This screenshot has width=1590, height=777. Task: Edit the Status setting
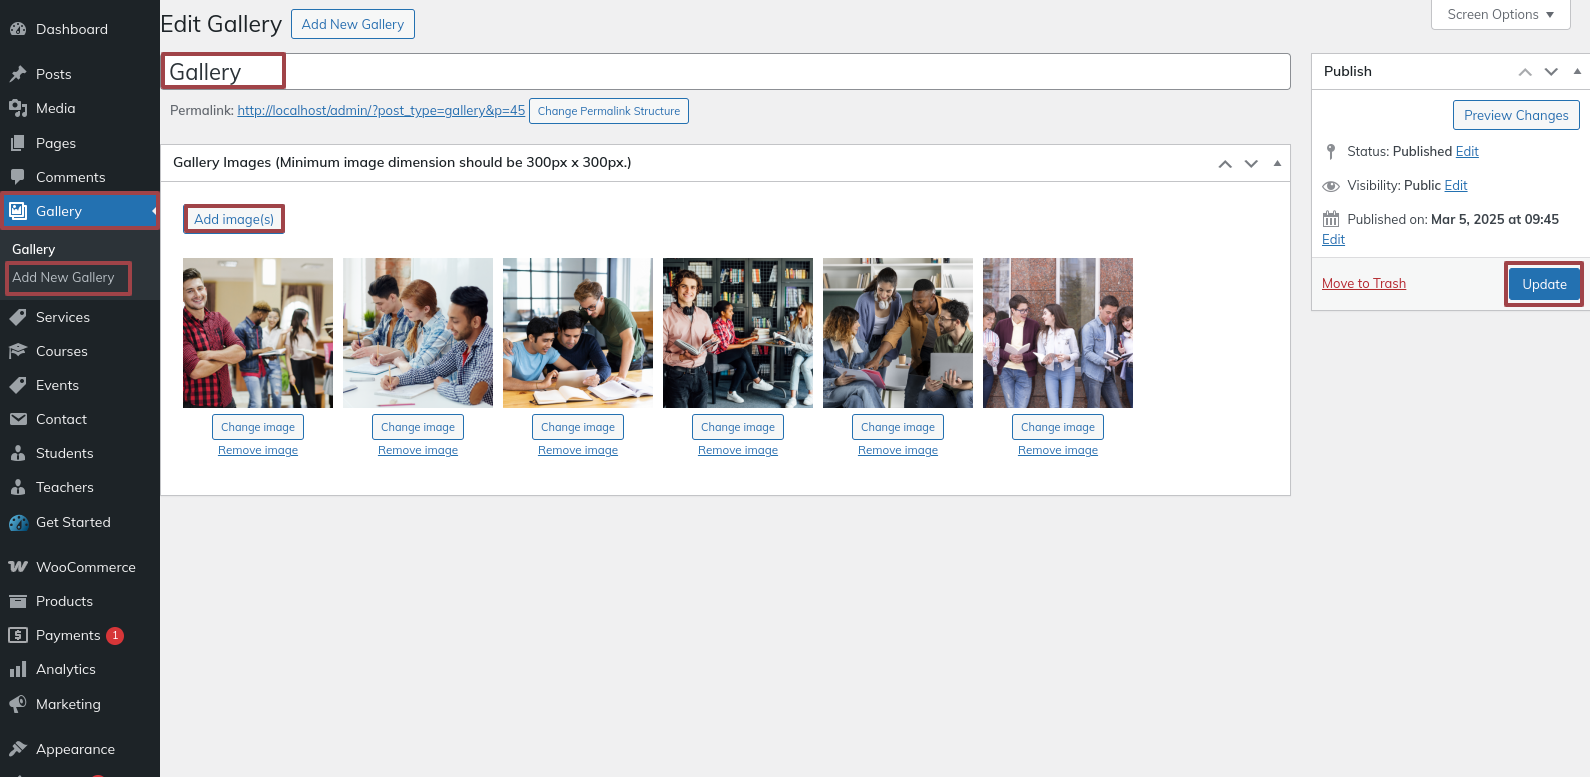(1467, 151)
